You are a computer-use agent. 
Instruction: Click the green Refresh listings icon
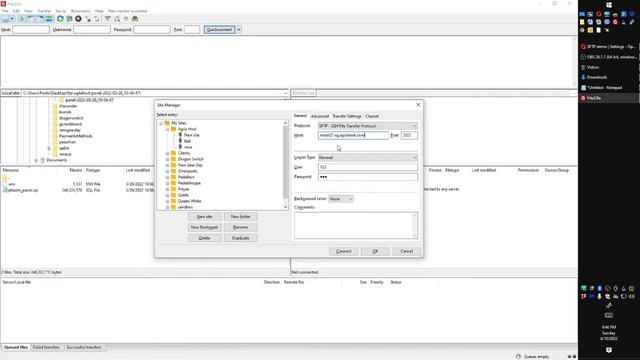[x=60, y=19]
